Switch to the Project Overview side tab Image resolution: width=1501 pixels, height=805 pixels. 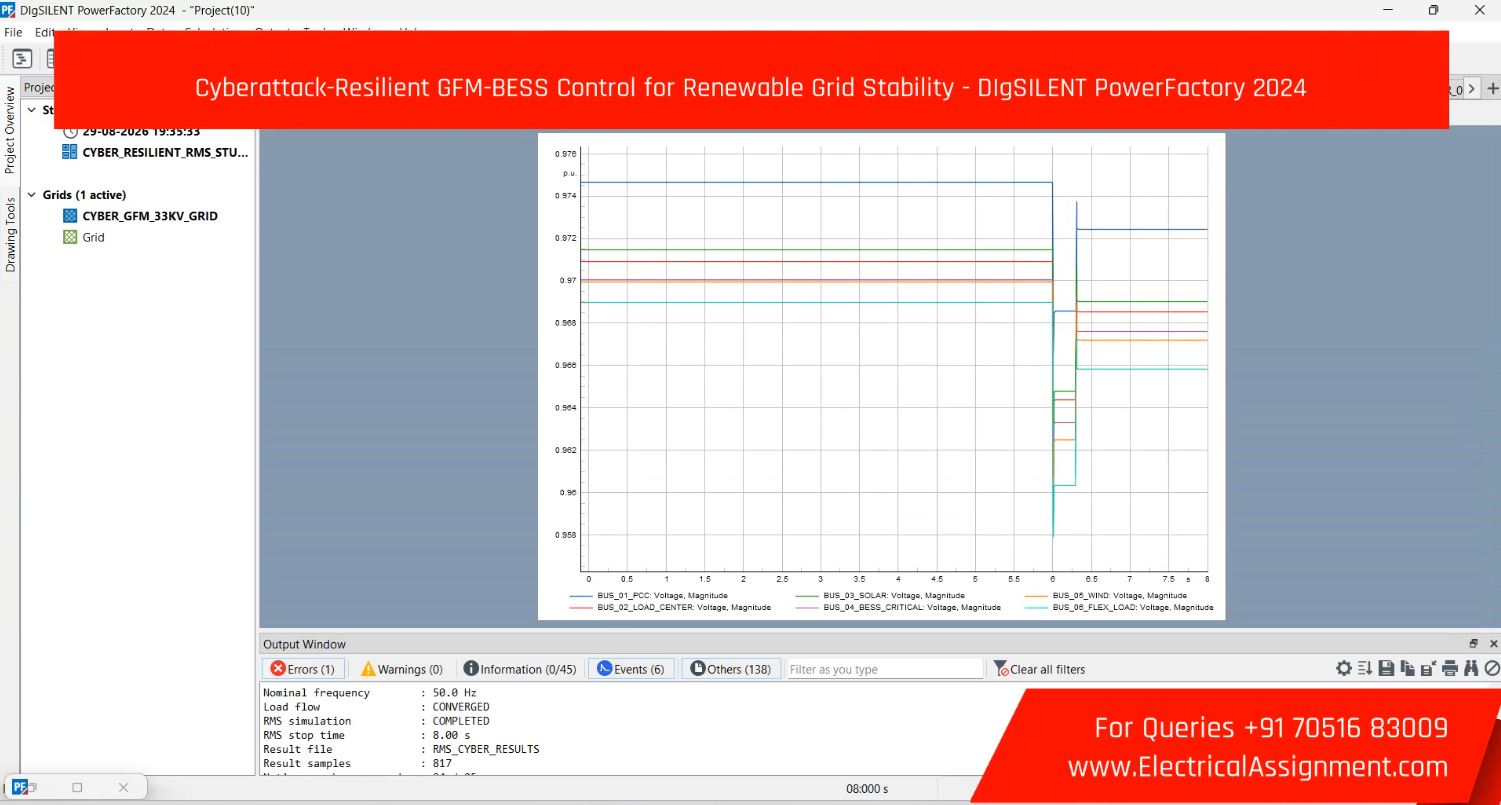[10, 130]
